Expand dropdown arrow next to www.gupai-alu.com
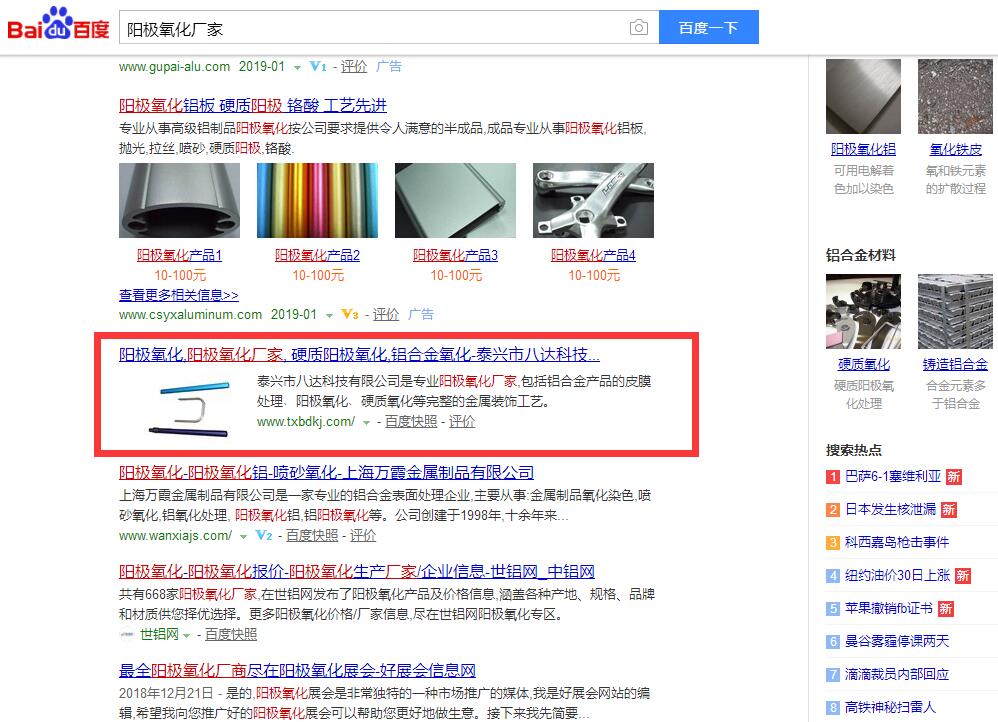998x722 pixels. click(297, 67)
